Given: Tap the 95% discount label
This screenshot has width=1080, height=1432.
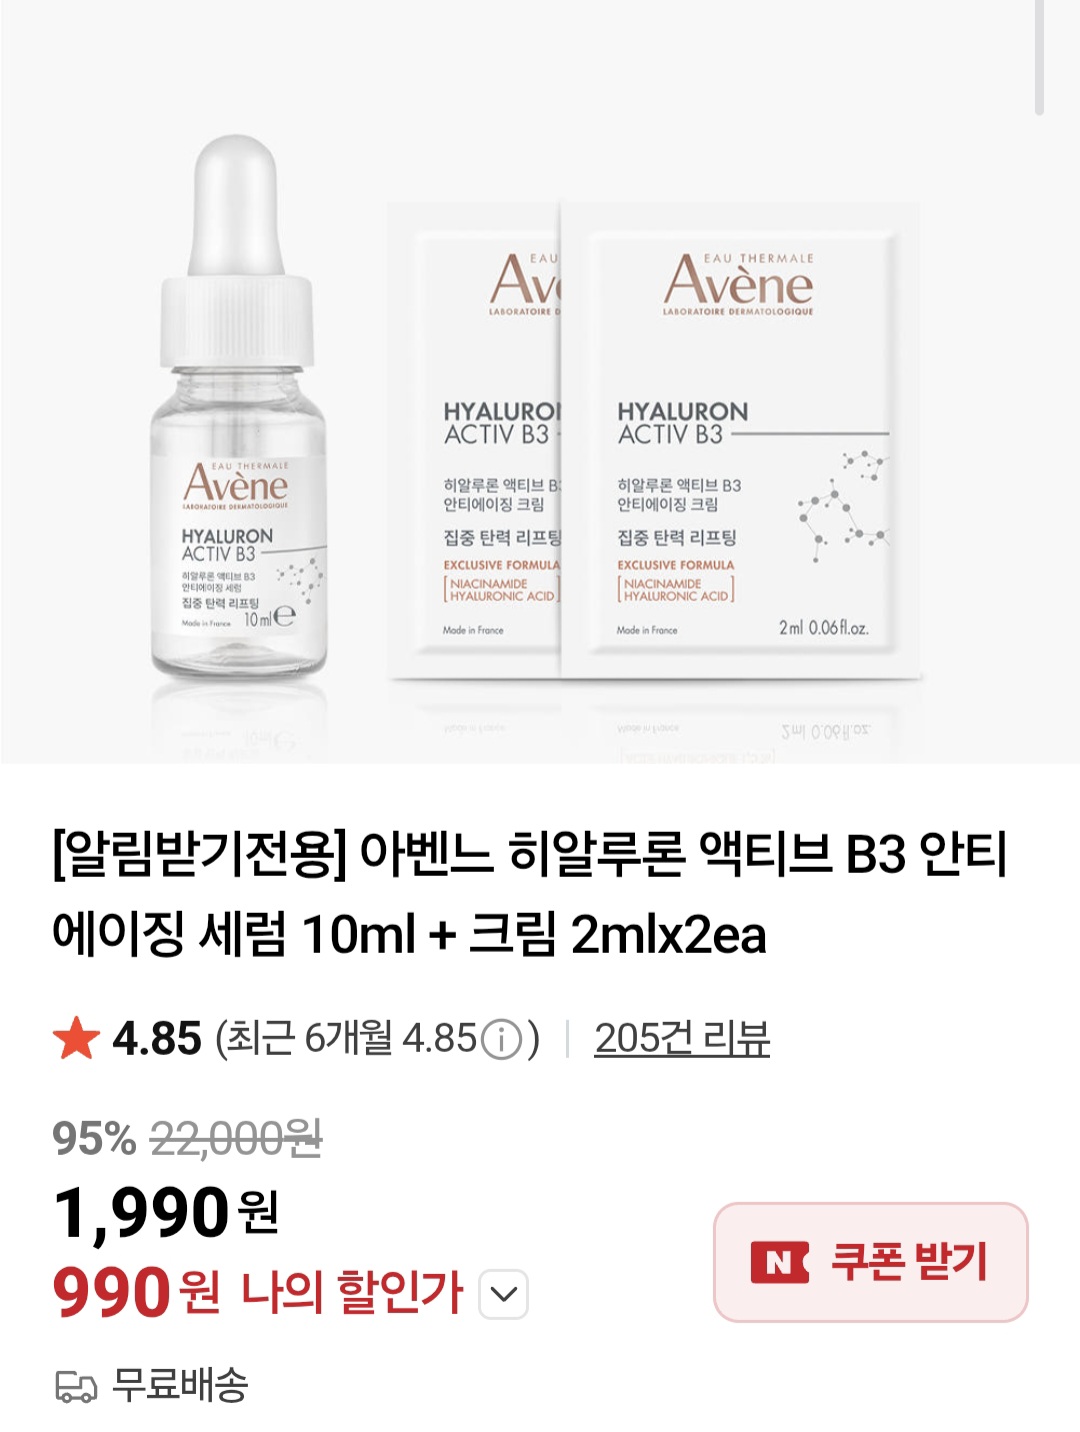Looking at the screenshot, I should pos(94,1138).
